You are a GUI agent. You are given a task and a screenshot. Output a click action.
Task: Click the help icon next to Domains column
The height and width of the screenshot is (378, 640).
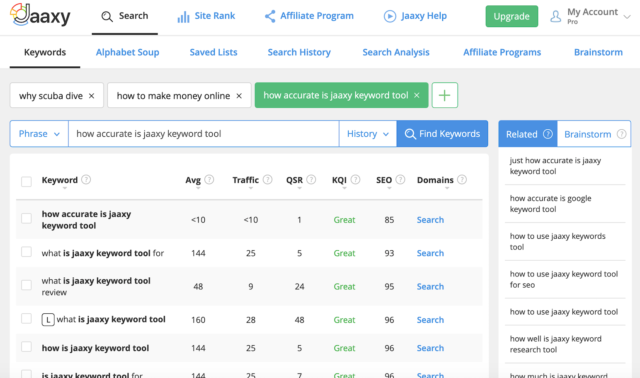462,179
